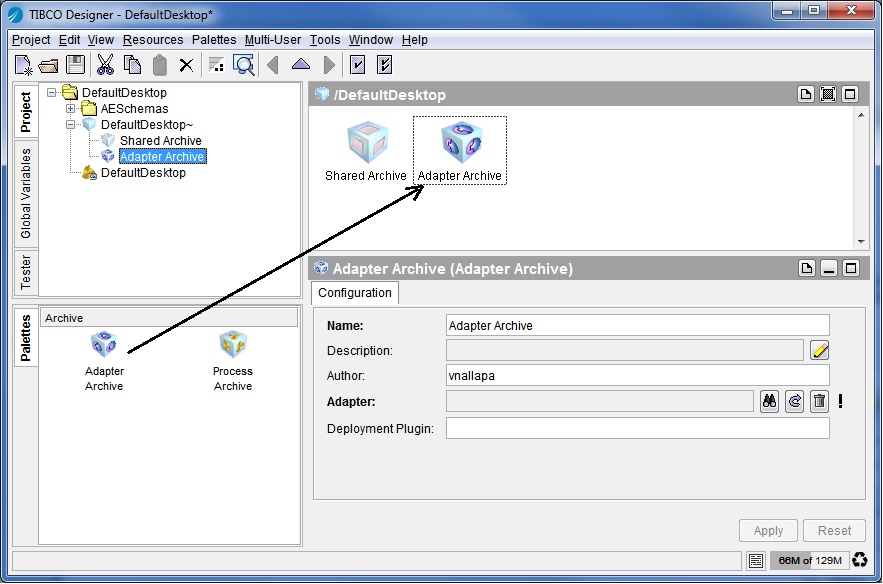This screenshot has height=584, width=883.
Task: Select Shared Archive in the project tree
Action: click(160, 141)
